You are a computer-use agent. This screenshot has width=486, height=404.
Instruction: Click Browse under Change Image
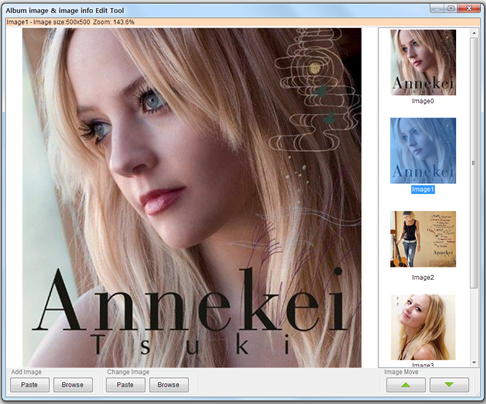point(169,385)
